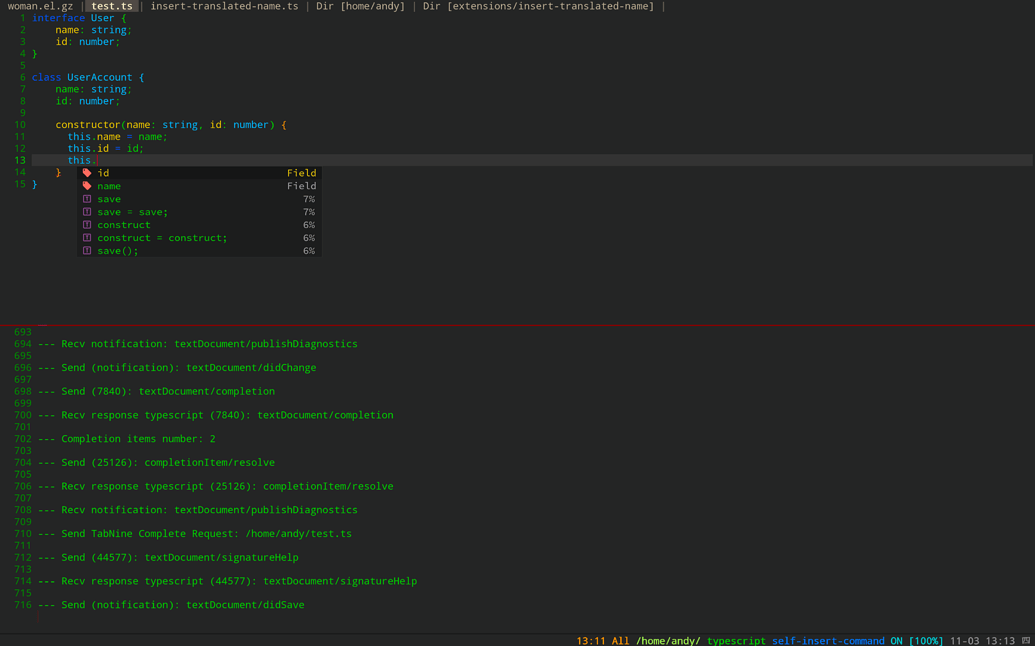Choose "construct" in the completion popup
The image size is (1035, 646).
(123, 224)
